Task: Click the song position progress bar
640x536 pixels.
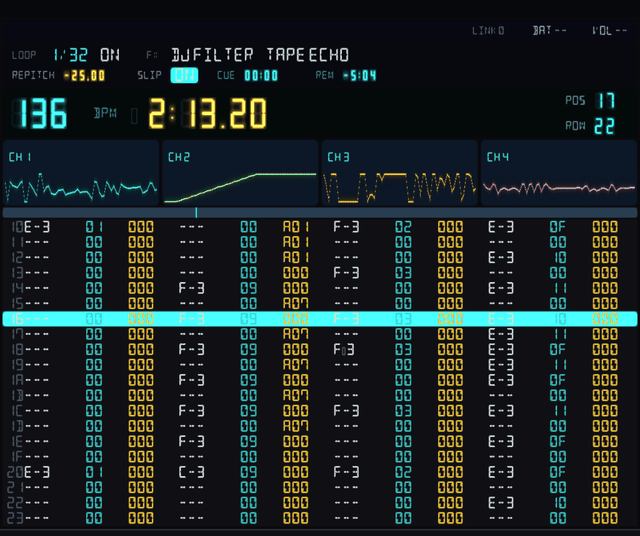Action: click(320, 212)
